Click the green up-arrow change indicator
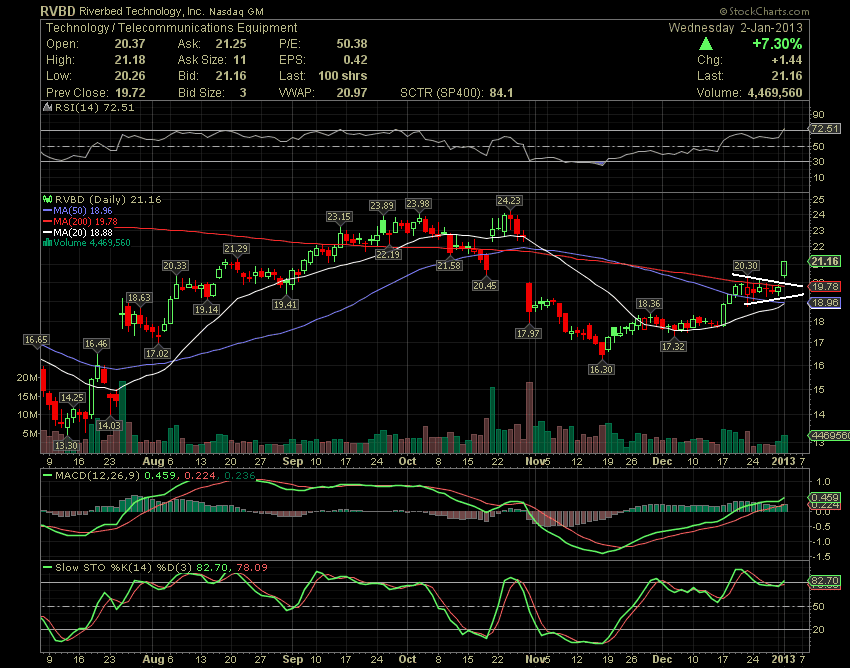Screen dimensions: 850x668 pos(706,44)
